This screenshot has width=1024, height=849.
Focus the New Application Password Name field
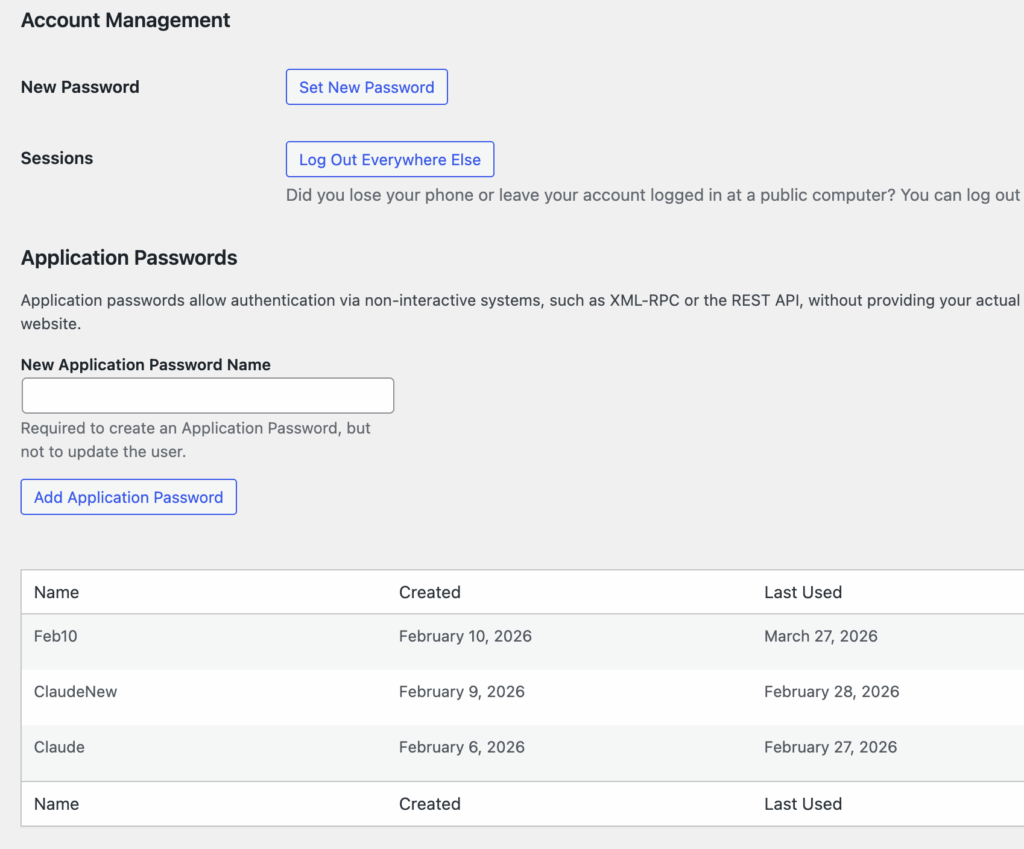coord(207,396)
